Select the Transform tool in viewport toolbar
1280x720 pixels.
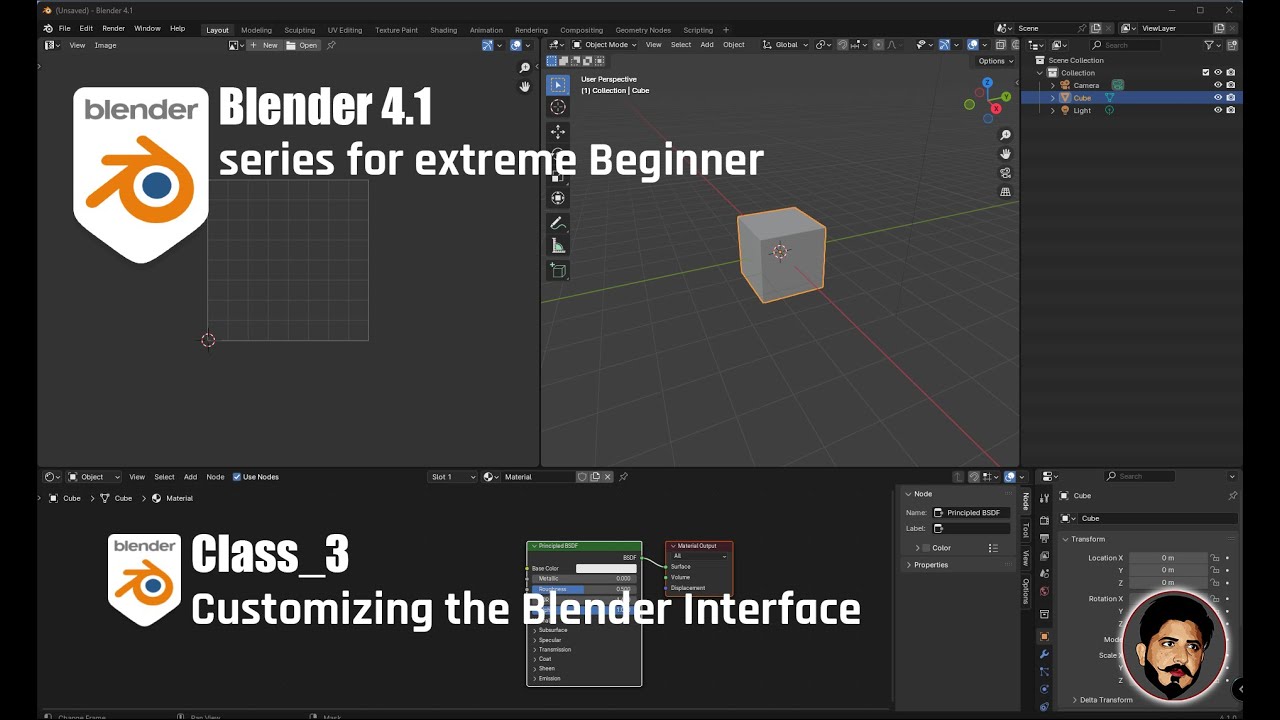(x=558, y=198)
